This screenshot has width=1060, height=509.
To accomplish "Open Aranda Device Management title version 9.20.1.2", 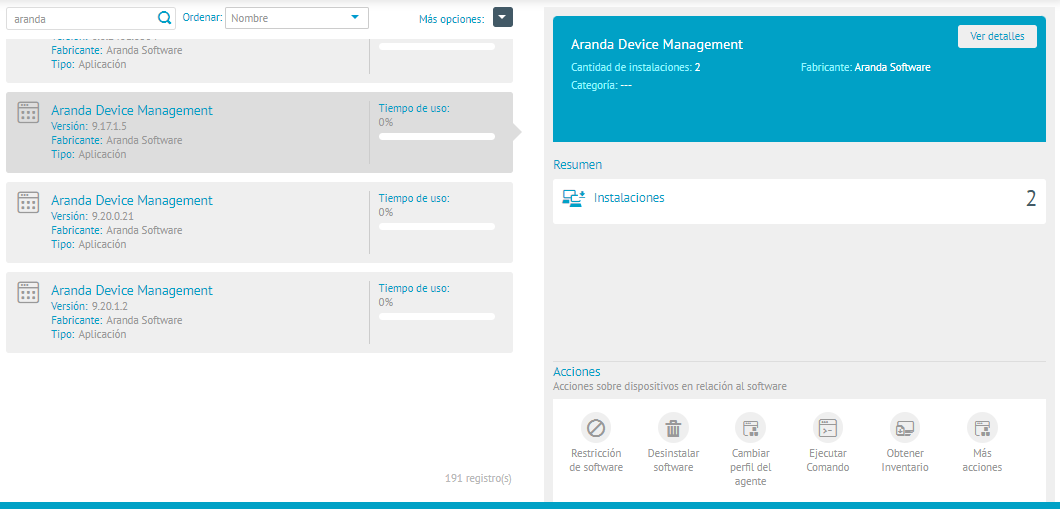I will (132, 290).
